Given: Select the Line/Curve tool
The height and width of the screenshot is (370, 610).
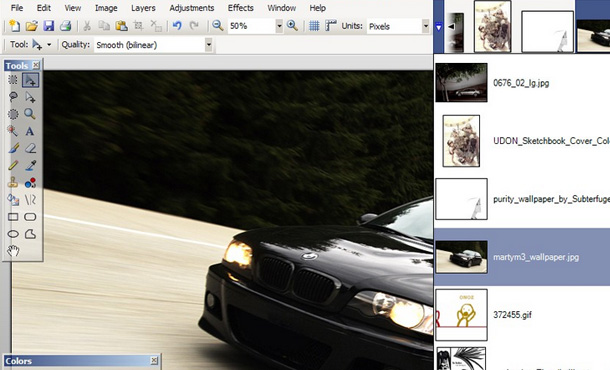Looking at the screenshot, I should pyautogui.click(x=30, y=200).
